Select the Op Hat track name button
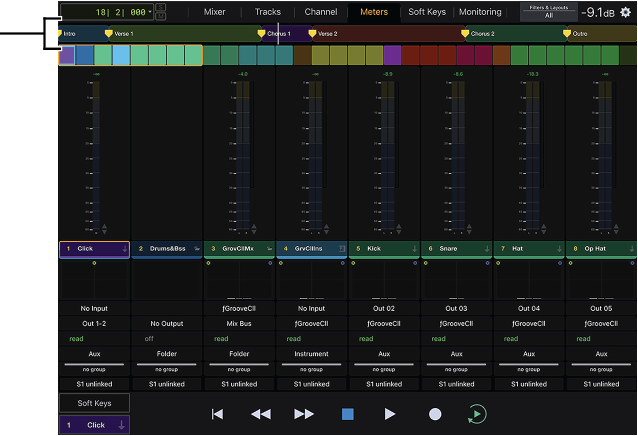The width and height of the screenshot is (638, 436). point(601,249)
